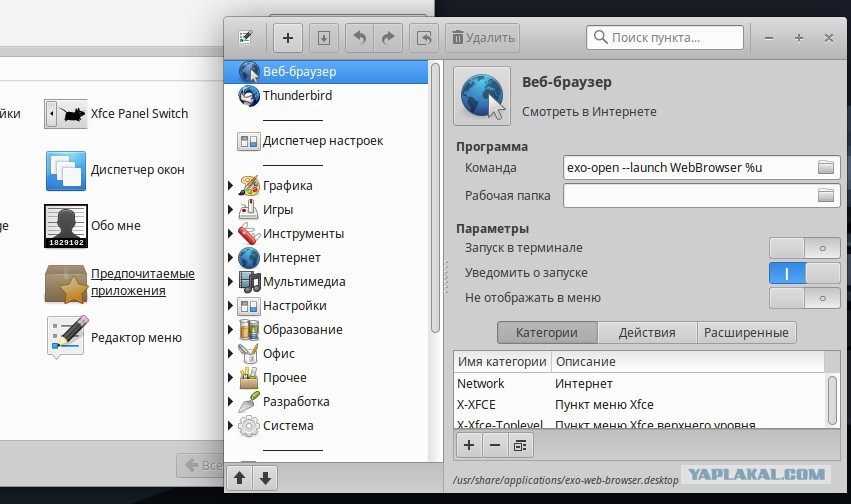Click the Рабочая папка input field
The image size is (851, 504).
coord(701,195)
